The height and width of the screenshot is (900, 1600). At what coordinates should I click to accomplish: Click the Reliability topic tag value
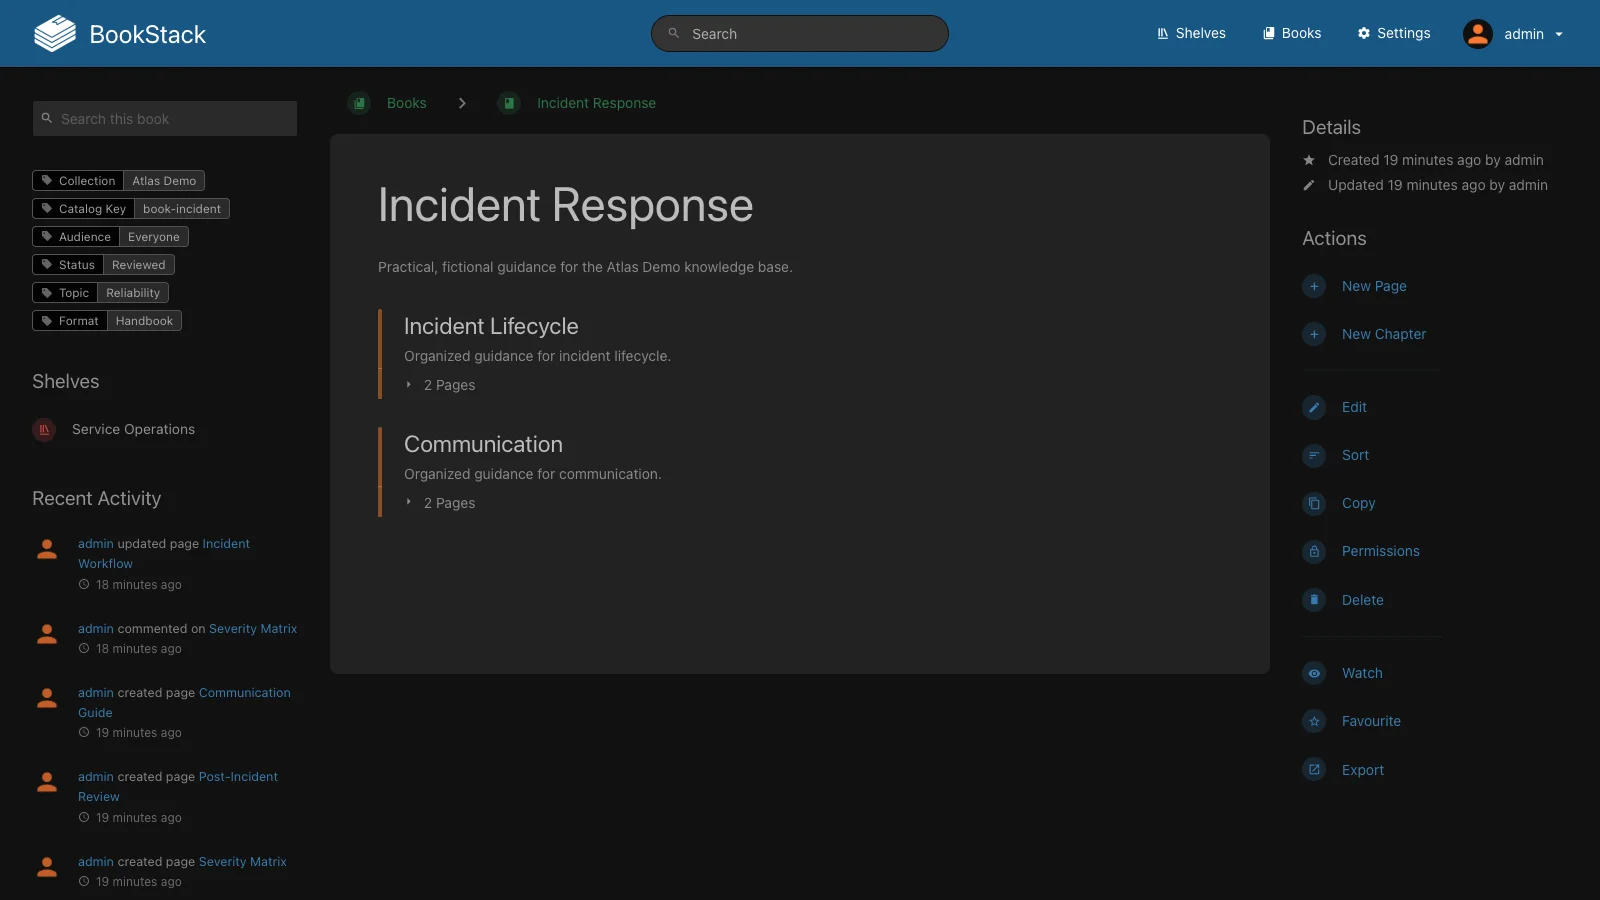point(133,293)
